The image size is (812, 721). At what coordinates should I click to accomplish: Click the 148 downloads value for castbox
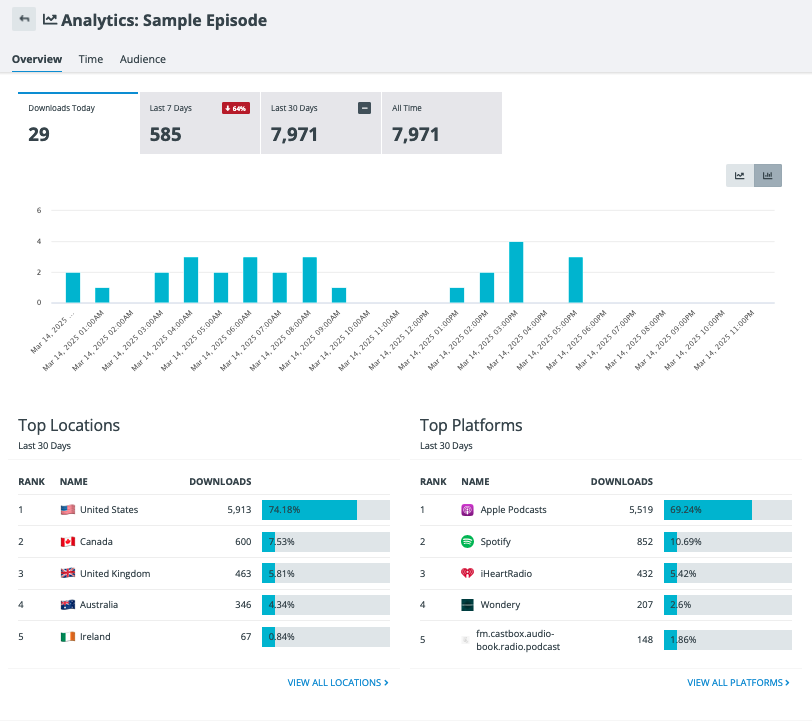[x=645, y=640]
